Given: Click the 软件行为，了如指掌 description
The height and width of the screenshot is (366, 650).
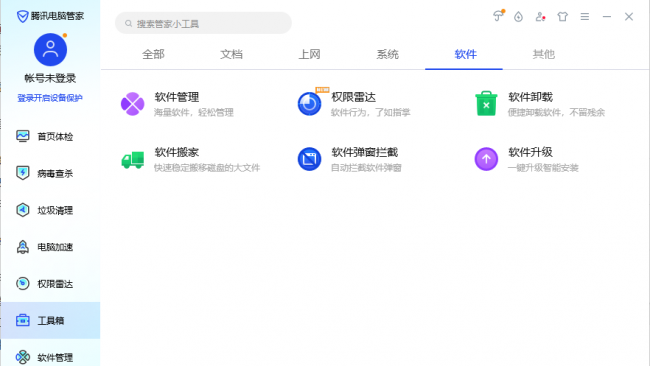Looking at the screenshot, I should point(371,112).
